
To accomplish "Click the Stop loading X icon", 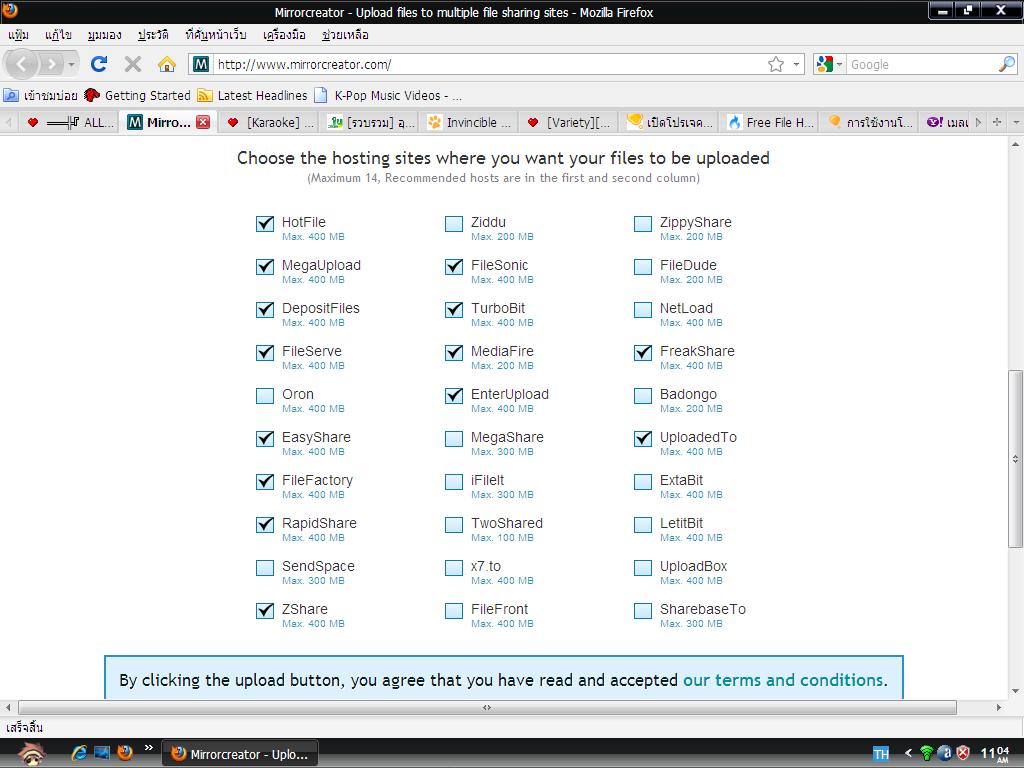I will click(133, 64).
